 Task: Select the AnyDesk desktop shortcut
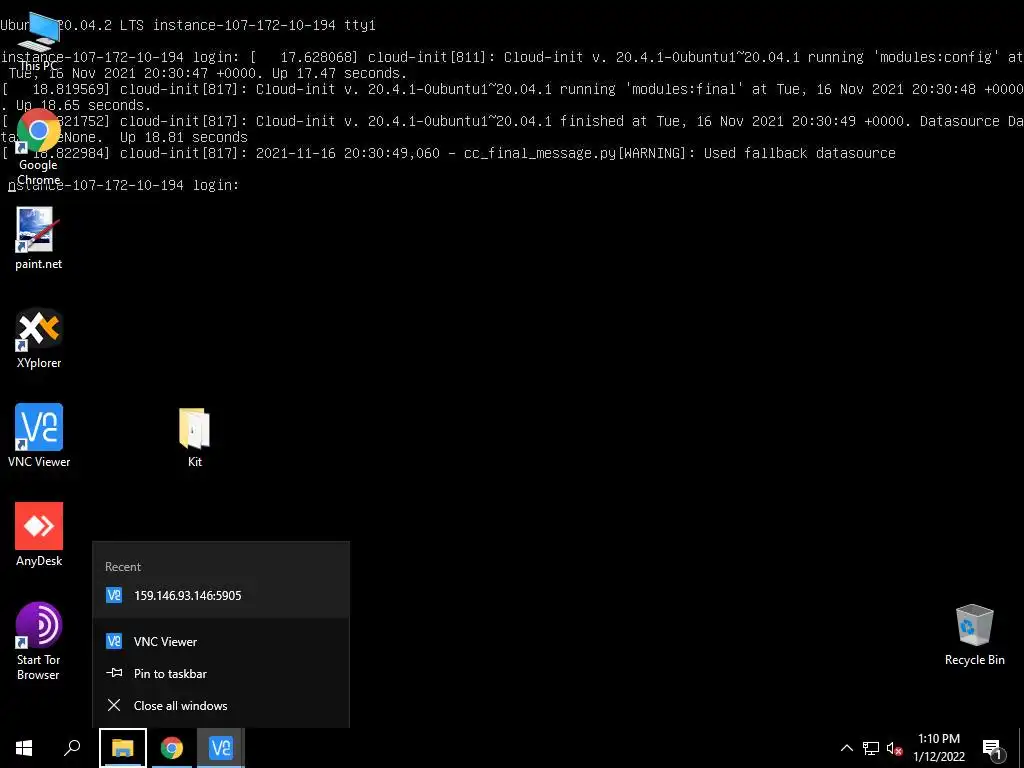click(39, 536)
